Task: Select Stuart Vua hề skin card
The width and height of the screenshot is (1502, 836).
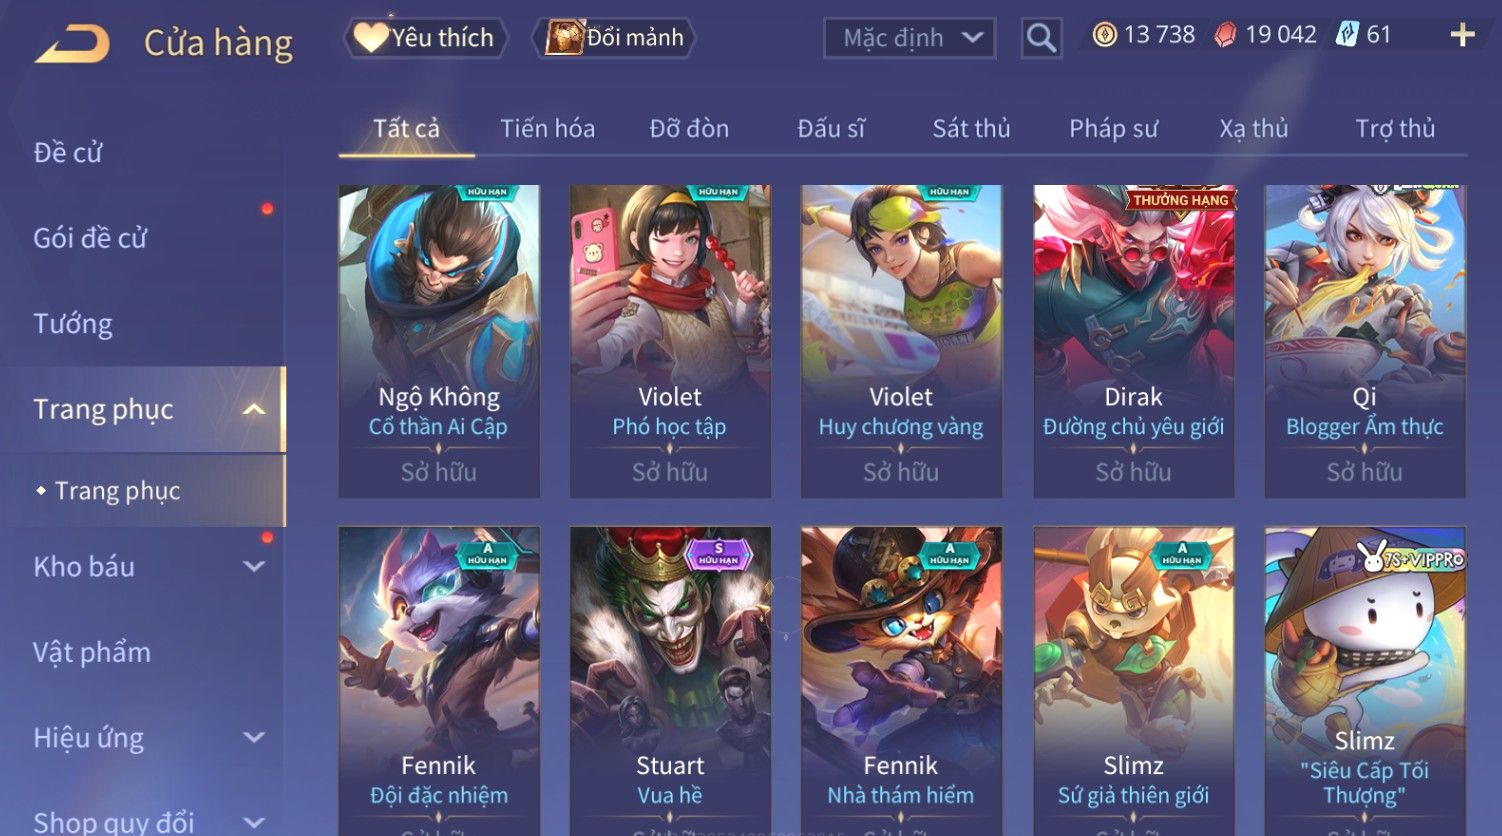Action: [x=670, y=681]
